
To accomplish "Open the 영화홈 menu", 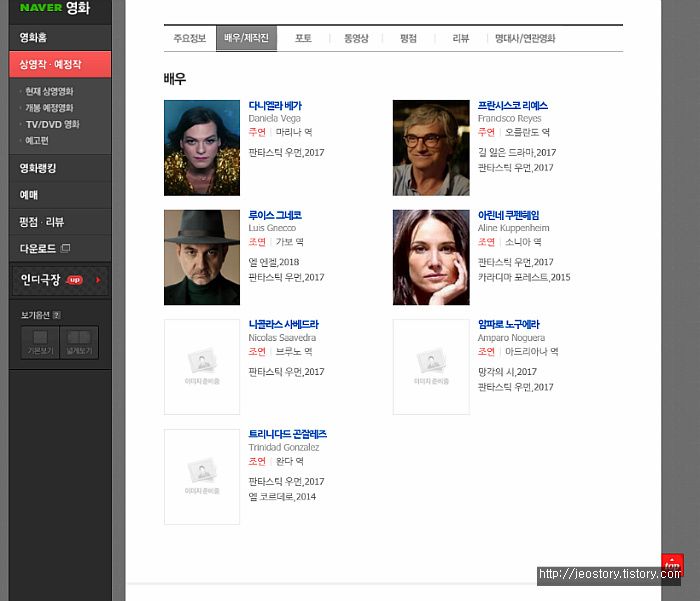I will (x=60, y=38).
